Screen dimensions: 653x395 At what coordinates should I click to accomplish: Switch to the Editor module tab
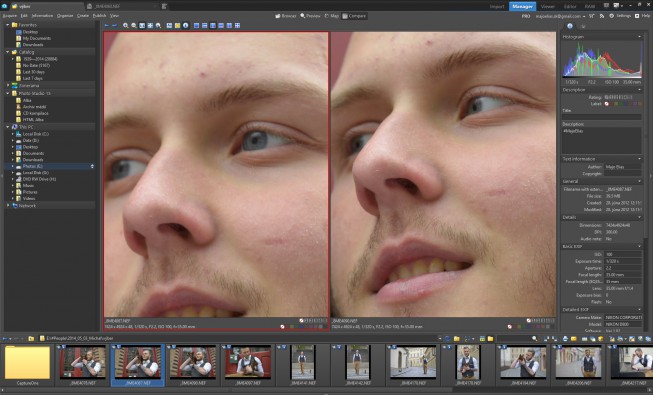pos(570,6)
